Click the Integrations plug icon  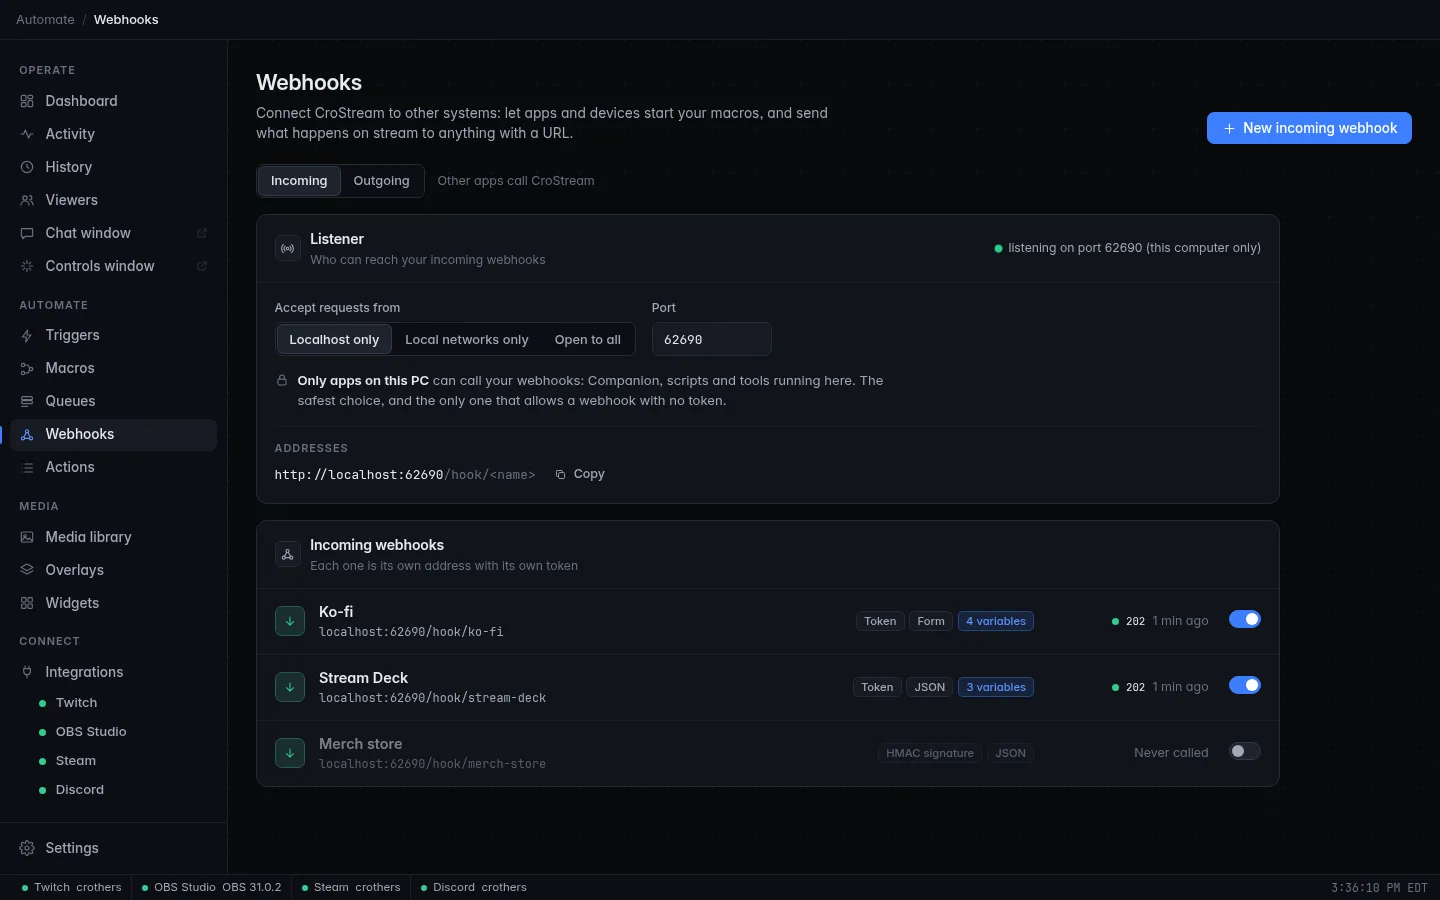pyautogui.click(x=27, y=672)
